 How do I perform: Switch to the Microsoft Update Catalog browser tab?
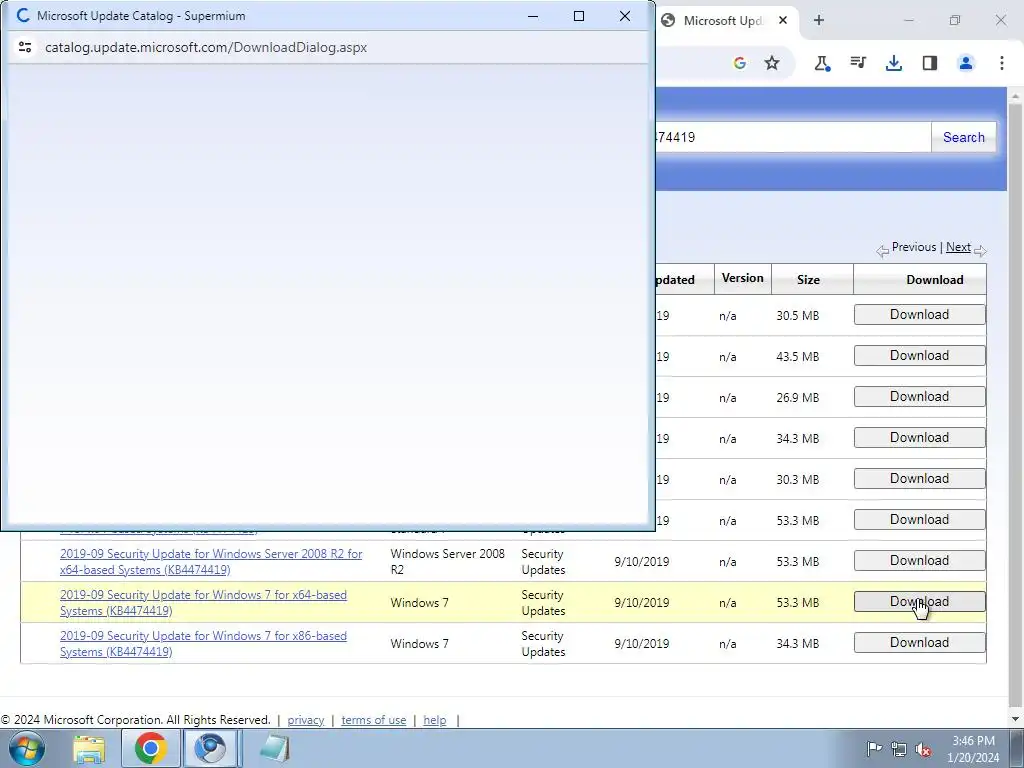722,20
